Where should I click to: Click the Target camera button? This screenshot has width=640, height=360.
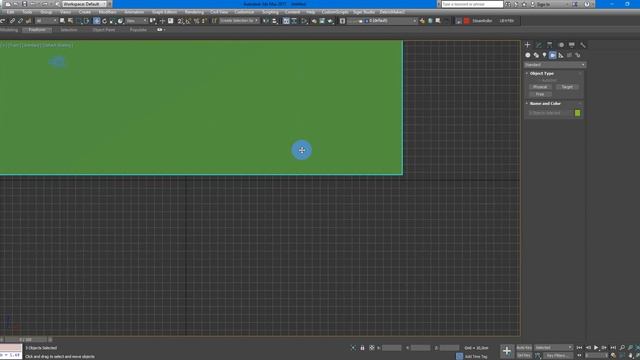pyautogui.click(x=567, y=87)
